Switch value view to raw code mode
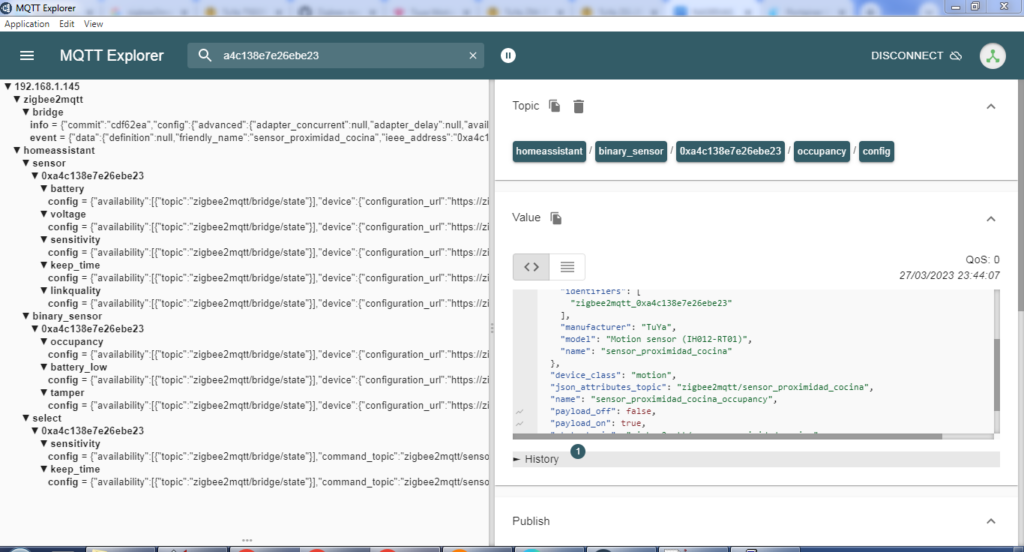 coord(531,267)
